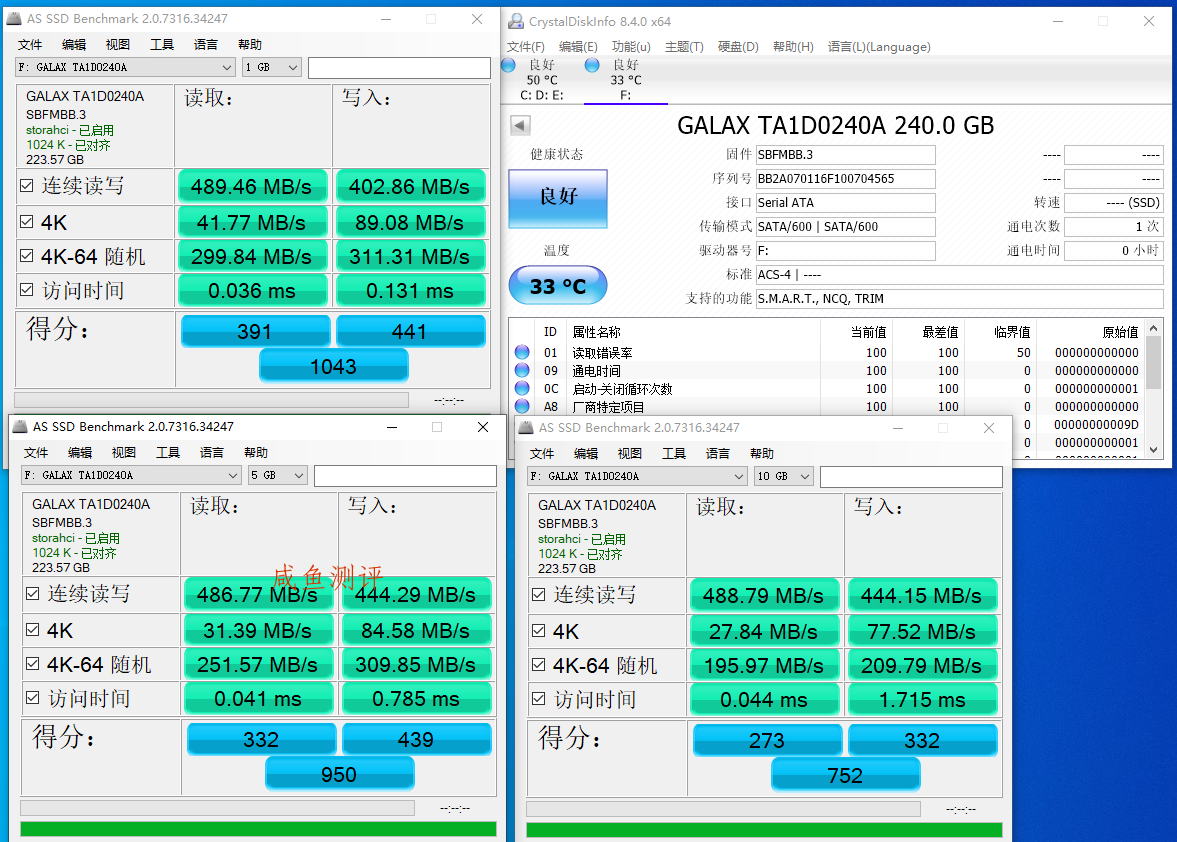
Task: Disable 4K-64 随机 in the 5 GB window
Action: point(32,664)
